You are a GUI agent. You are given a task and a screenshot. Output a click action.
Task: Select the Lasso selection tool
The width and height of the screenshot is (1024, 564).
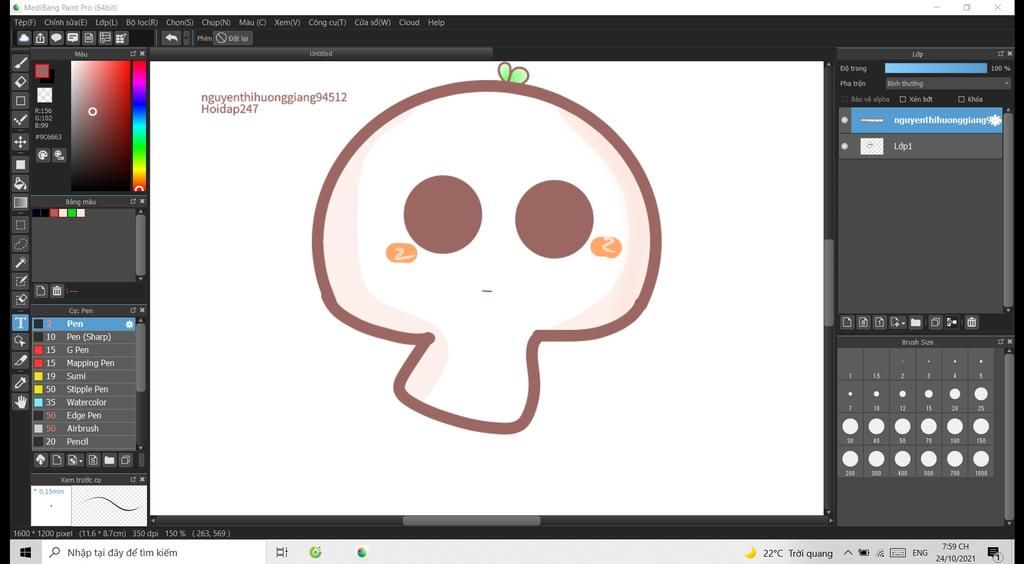pos(20,243)
